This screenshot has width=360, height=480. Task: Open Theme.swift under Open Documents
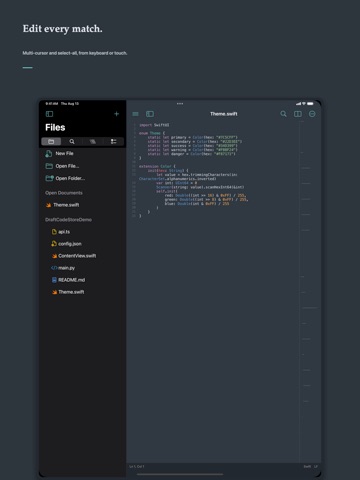click(x=66, y=205)
